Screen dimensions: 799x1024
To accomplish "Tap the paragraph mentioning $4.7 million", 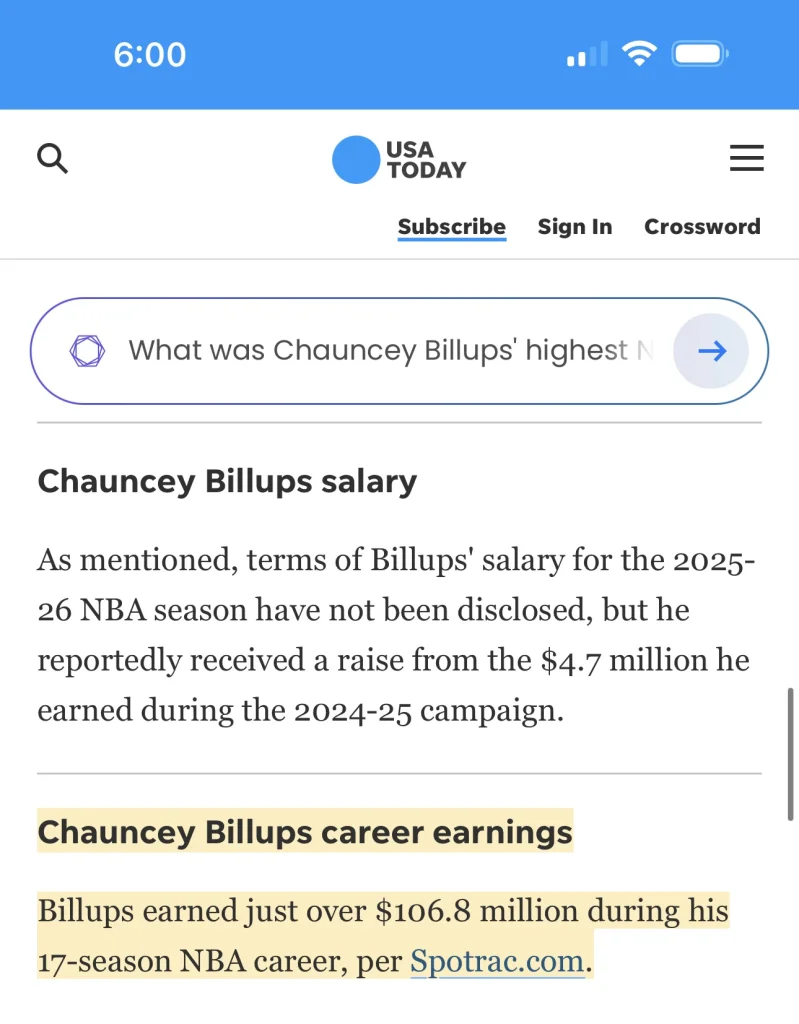I will point(396,635).
